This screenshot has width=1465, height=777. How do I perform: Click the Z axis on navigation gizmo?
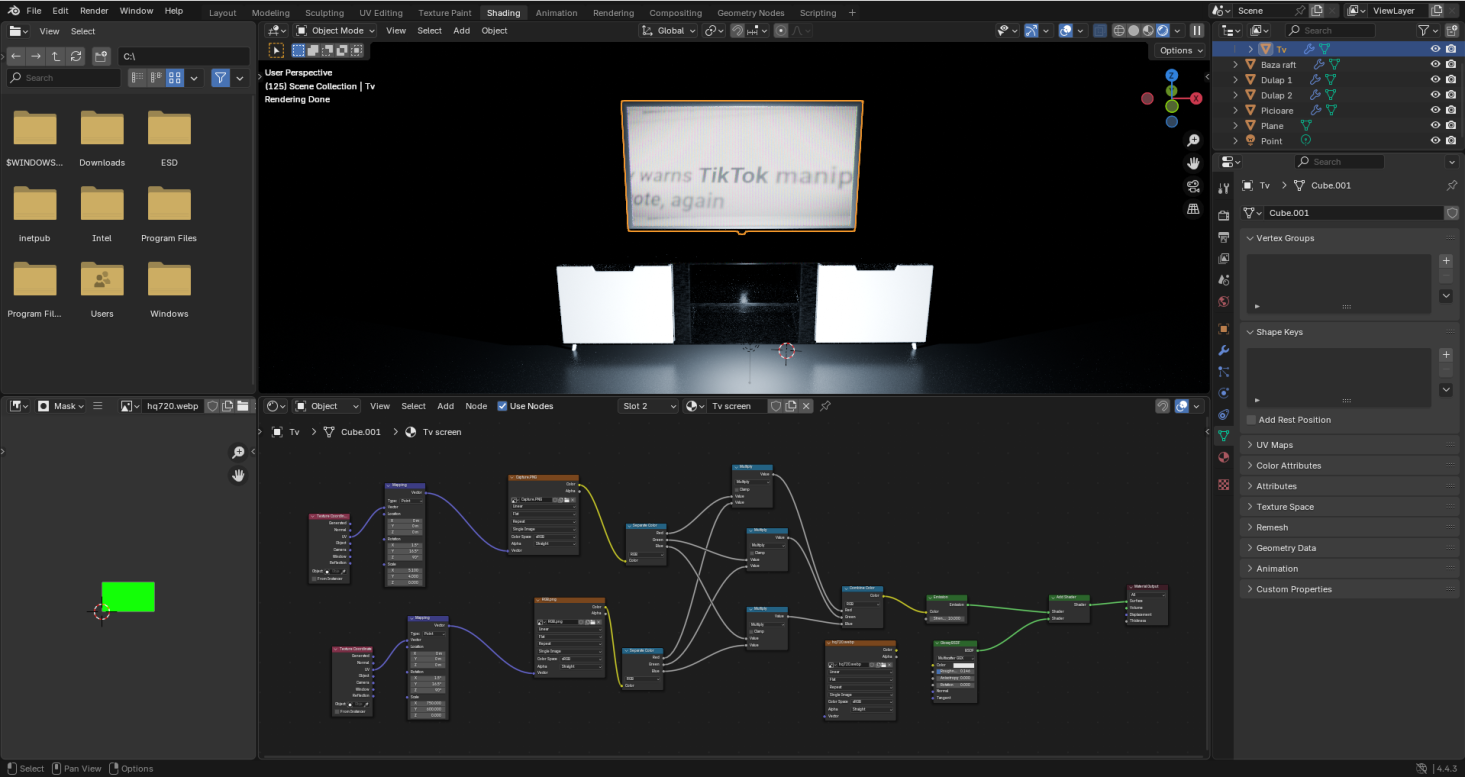1172,75
